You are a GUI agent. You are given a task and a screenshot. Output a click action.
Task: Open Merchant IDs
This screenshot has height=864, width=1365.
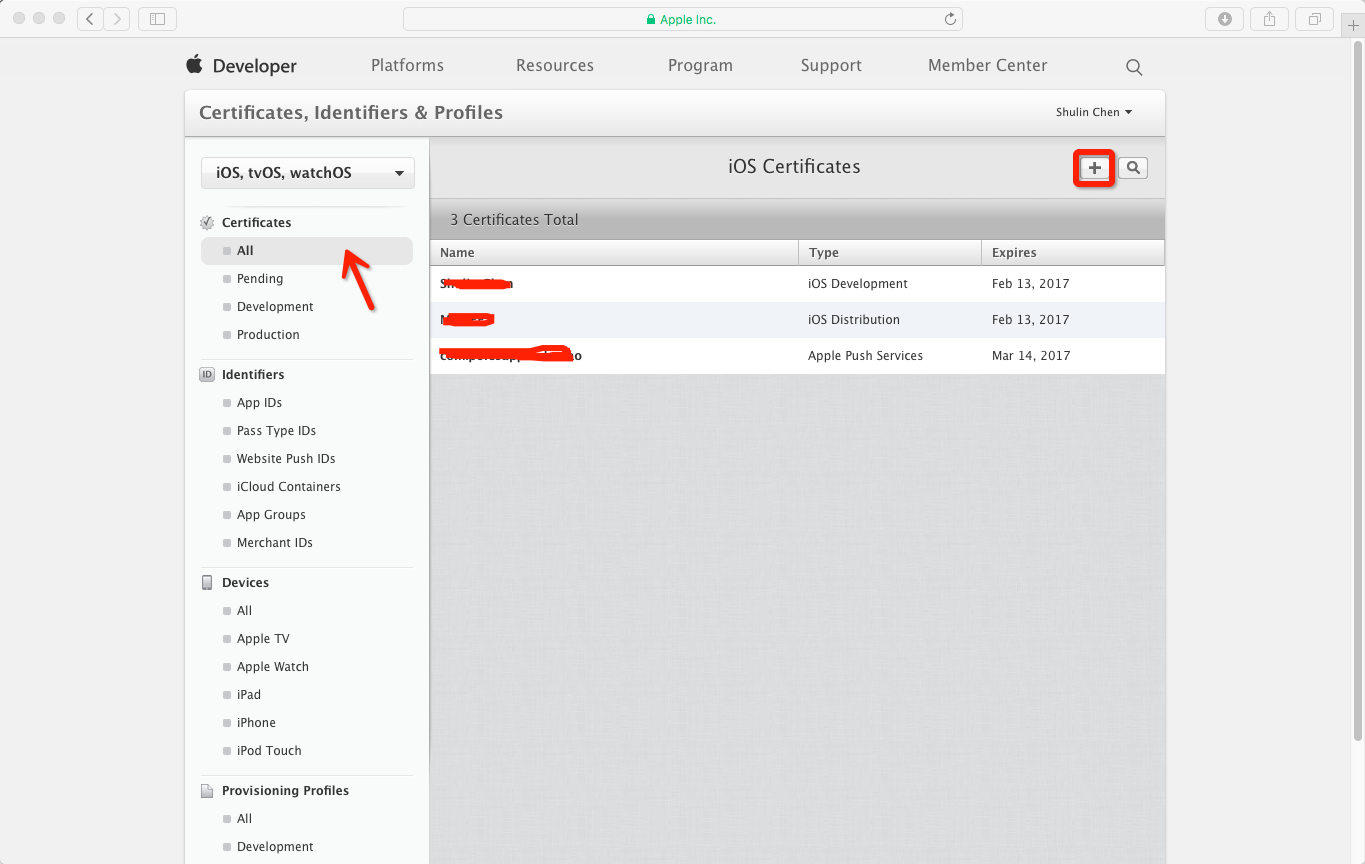tap(274, 543)
